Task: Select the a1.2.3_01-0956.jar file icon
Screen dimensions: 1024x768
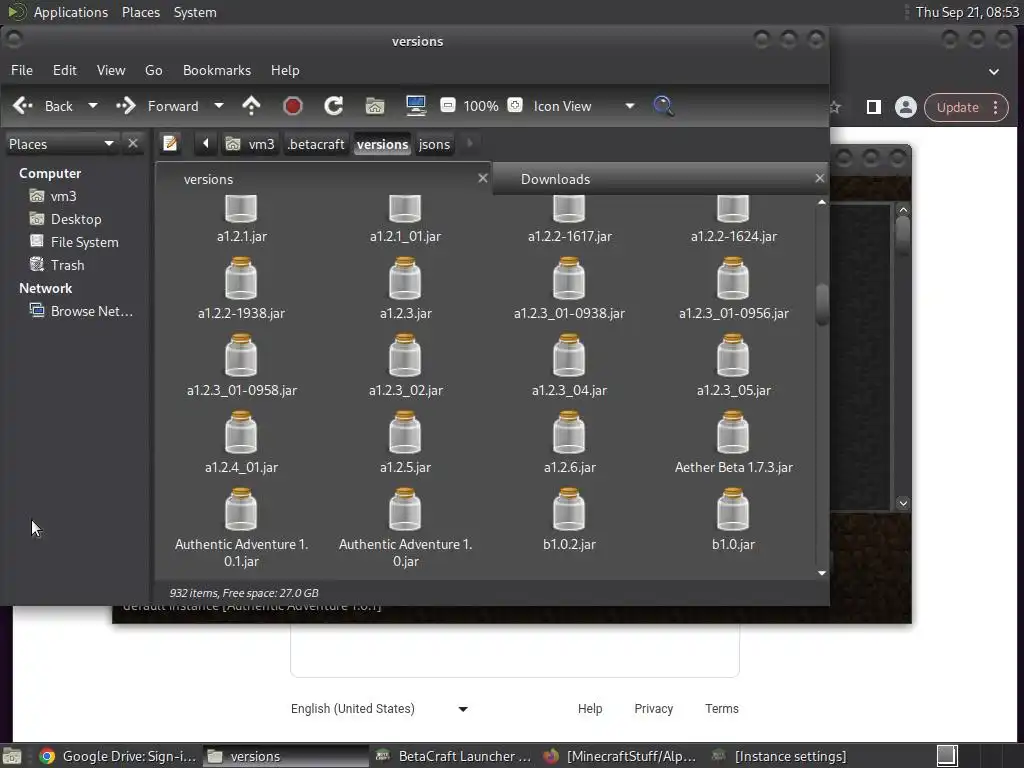Action: (733, 279)
